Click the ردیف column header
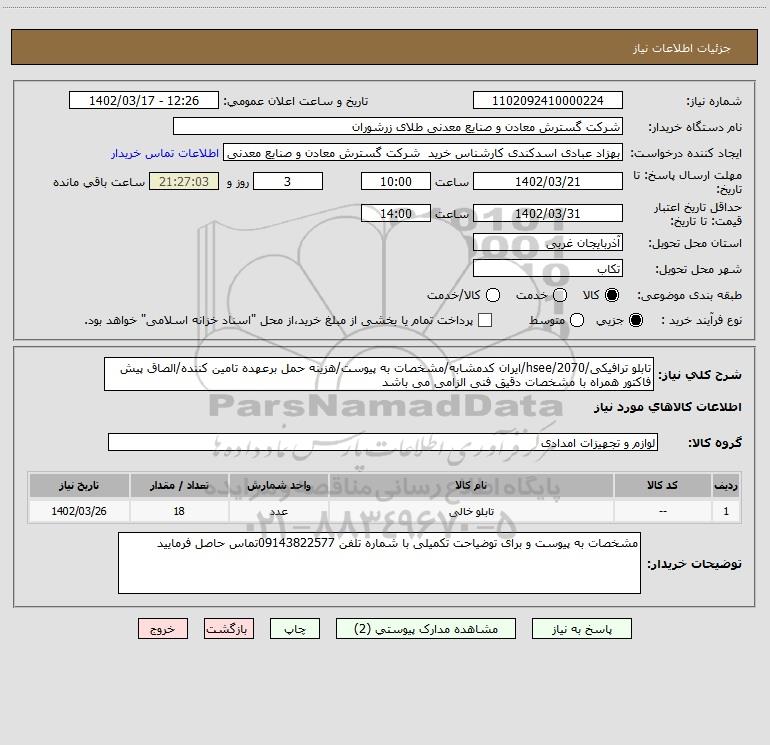This screenshot has height=745, width=770. pos(726,486)
